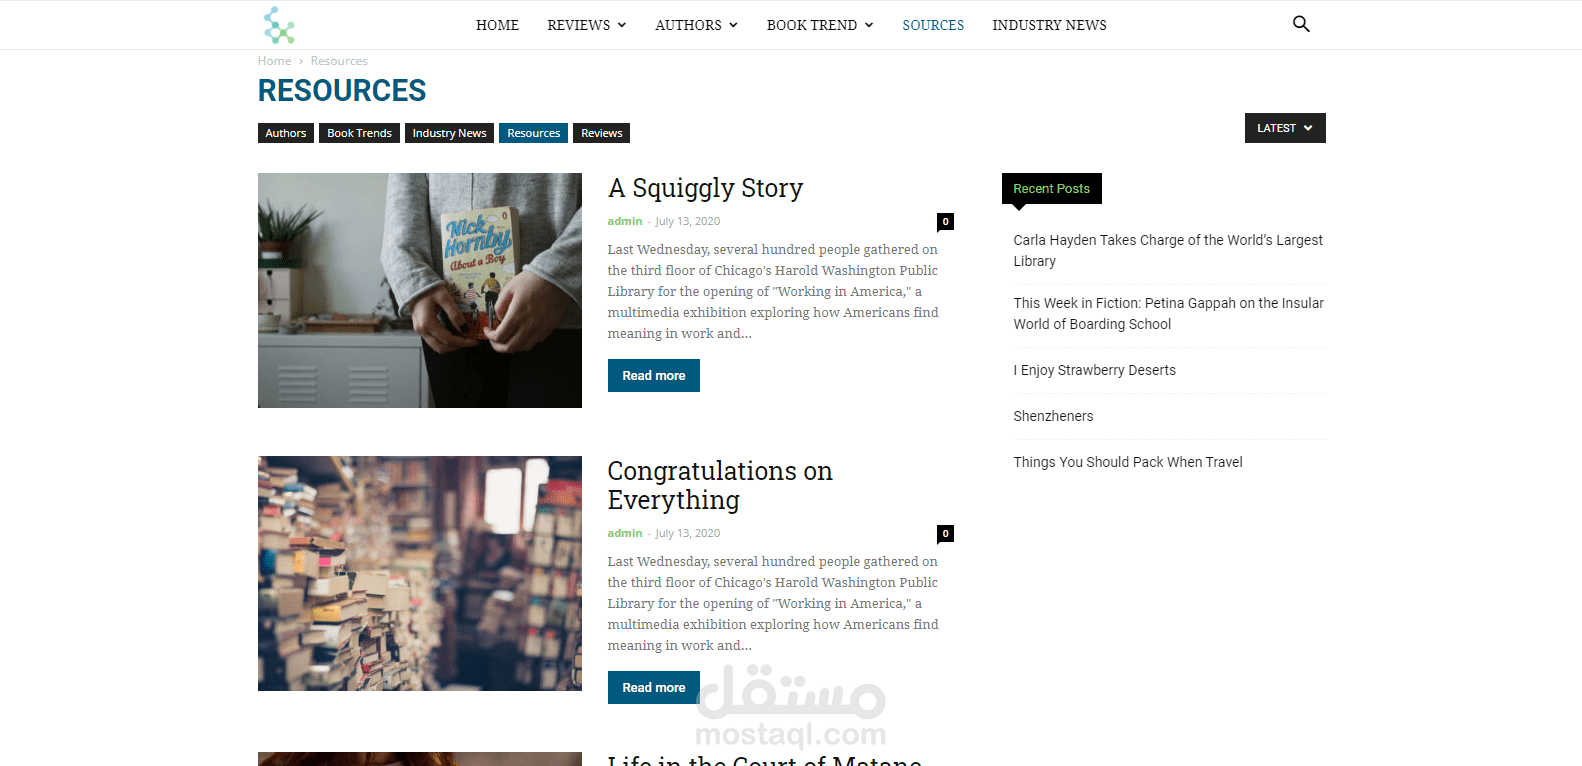Image resolution: width=1582 pixels, height=766 pixels.
Task: Open the I Enjoy Strawberry Deserts post
Action: 1094,370
